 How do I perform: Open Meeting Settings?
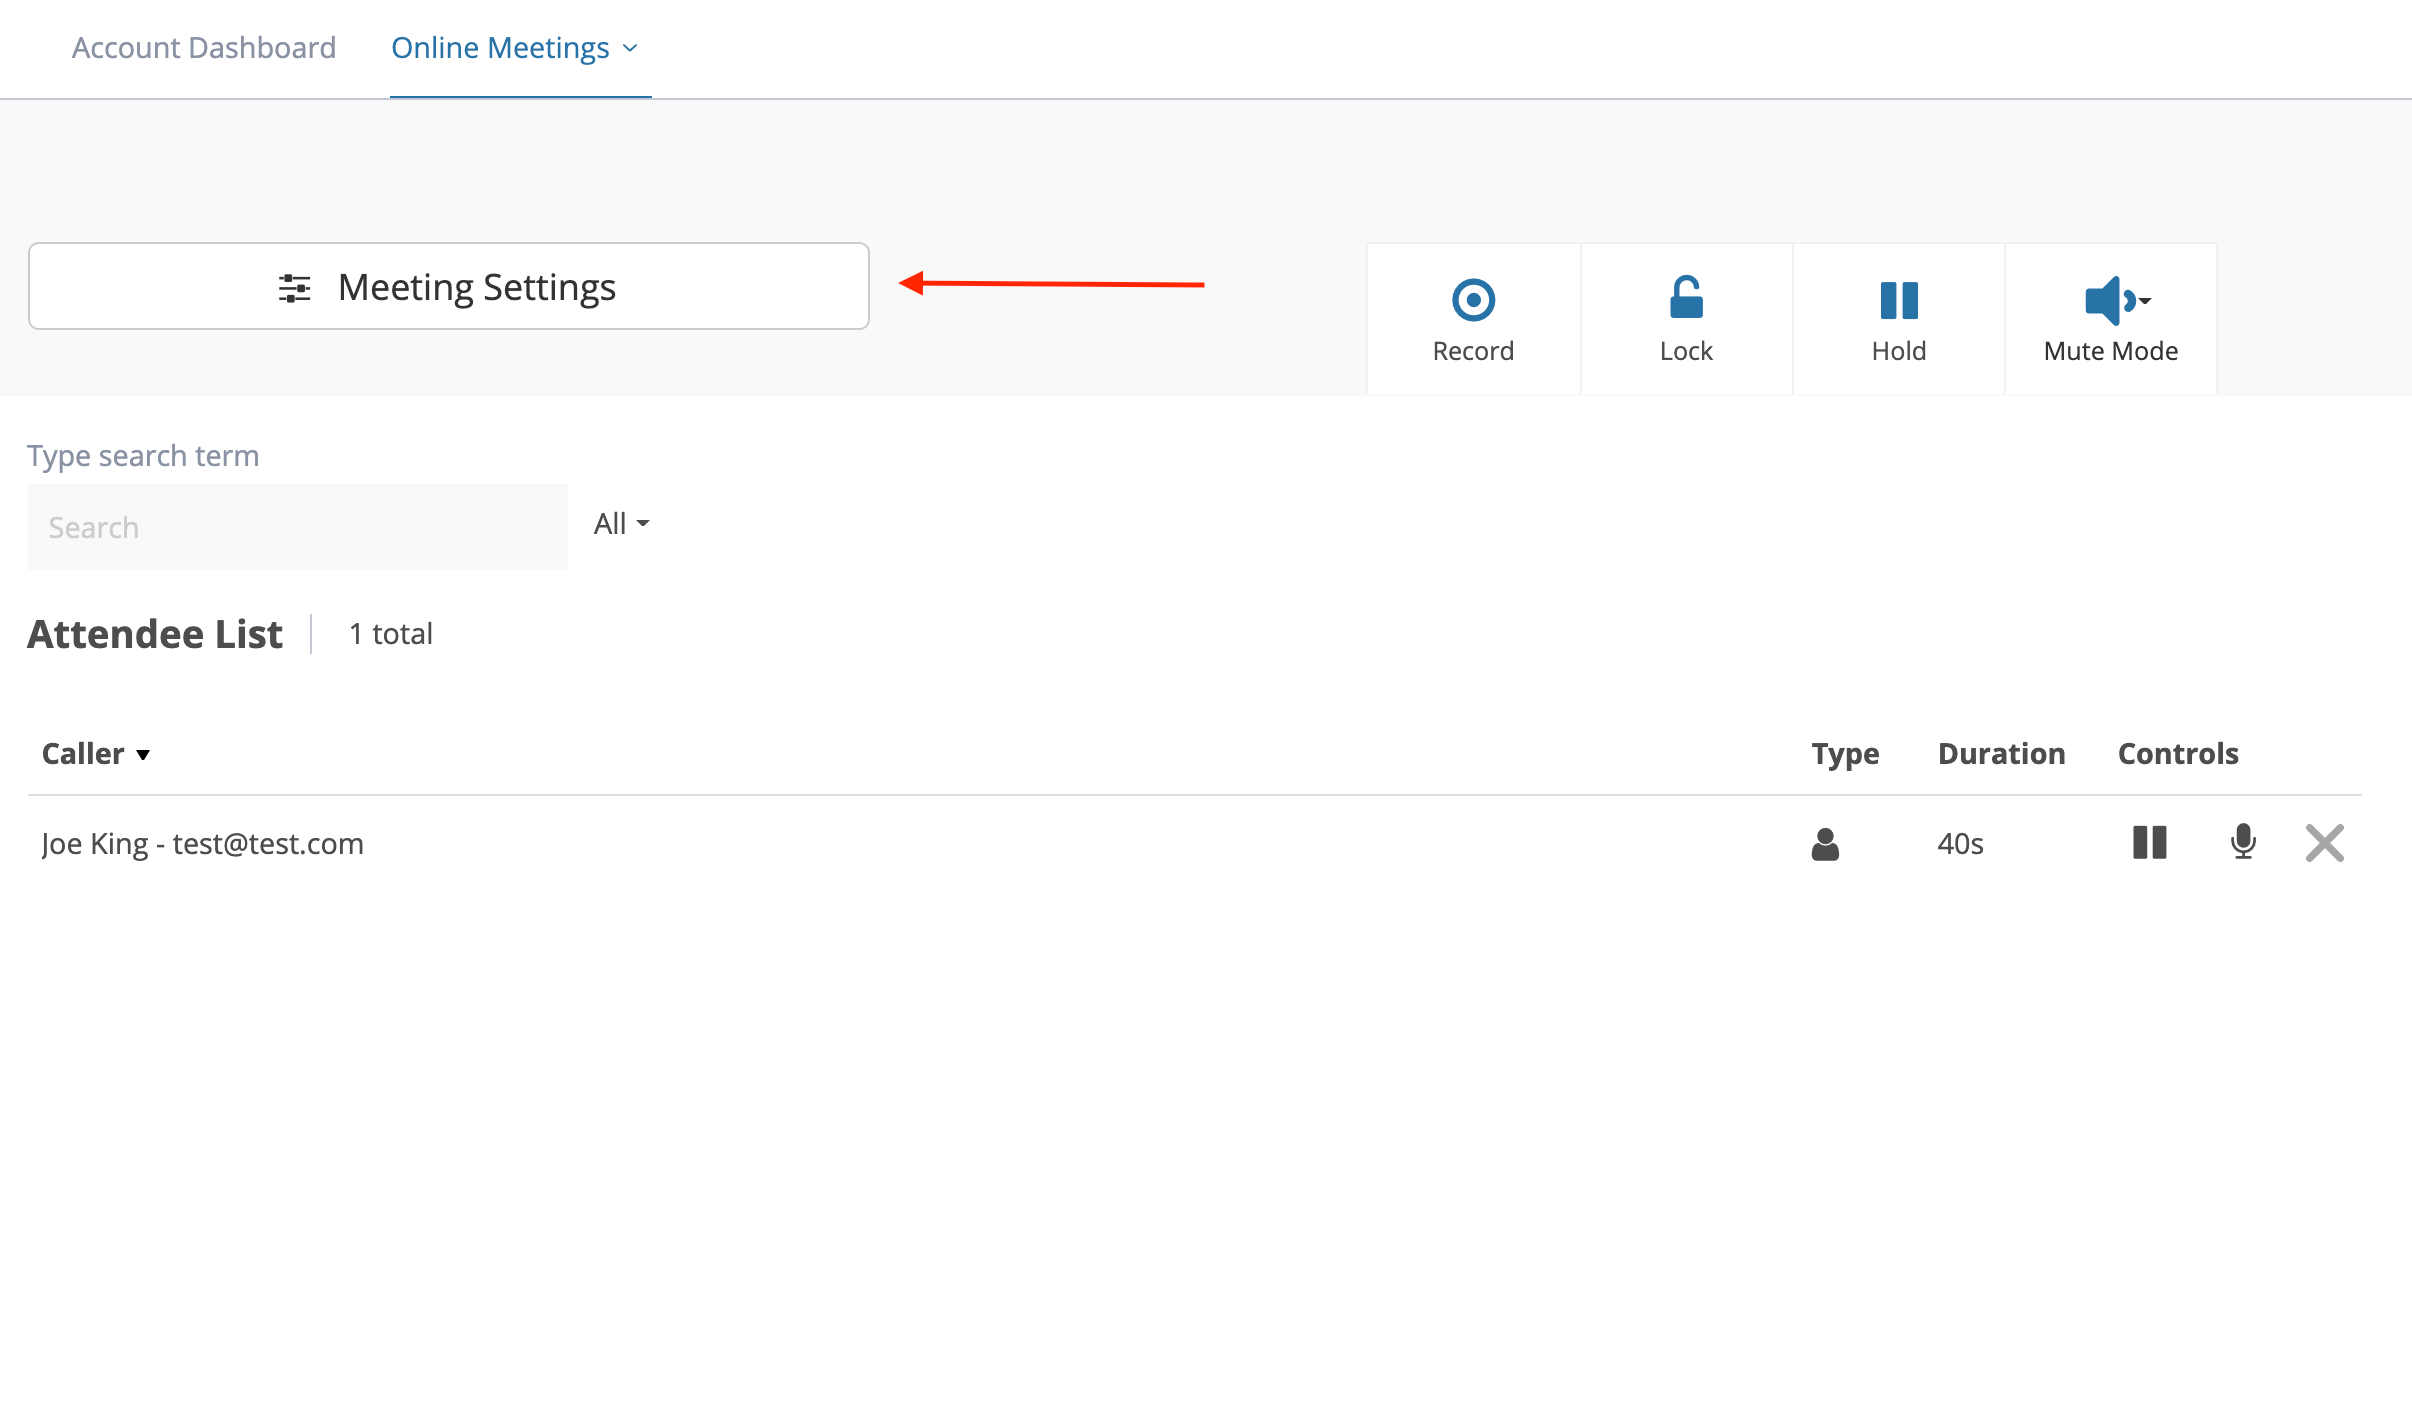click(448, 286)
